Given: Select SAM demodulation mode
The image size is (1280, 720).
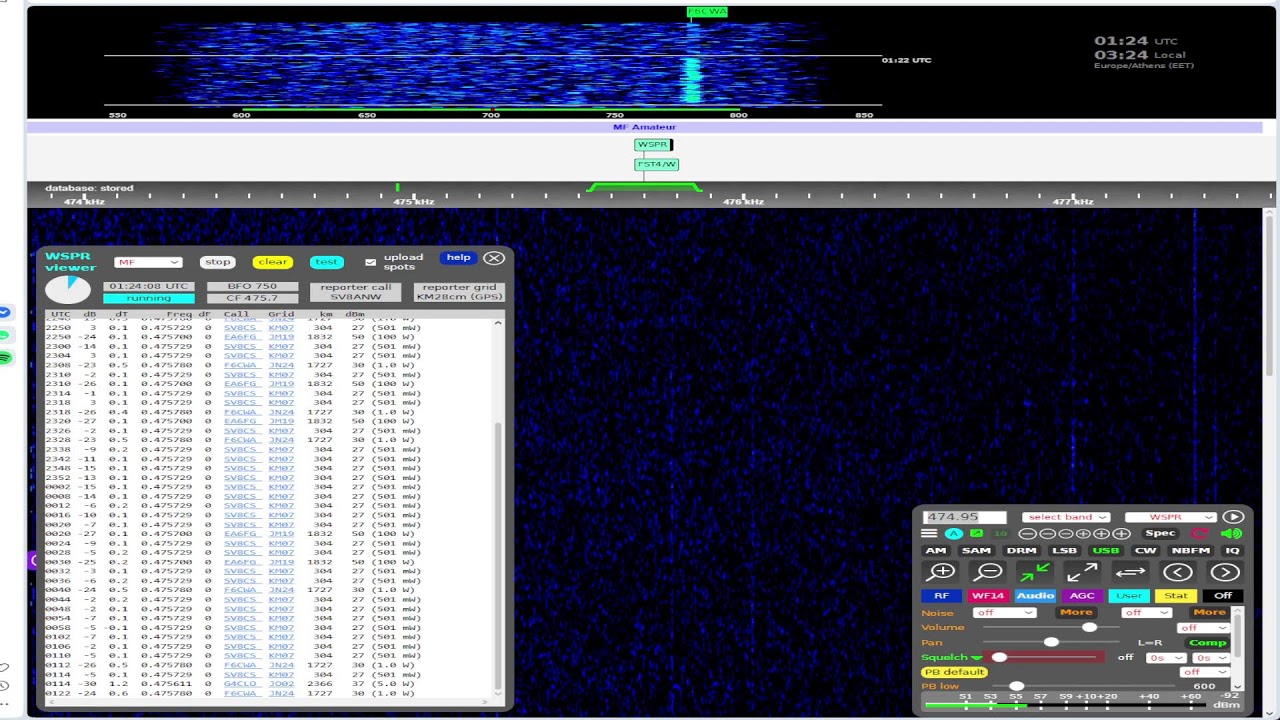Looking at the screenshot, I should 977,551.
